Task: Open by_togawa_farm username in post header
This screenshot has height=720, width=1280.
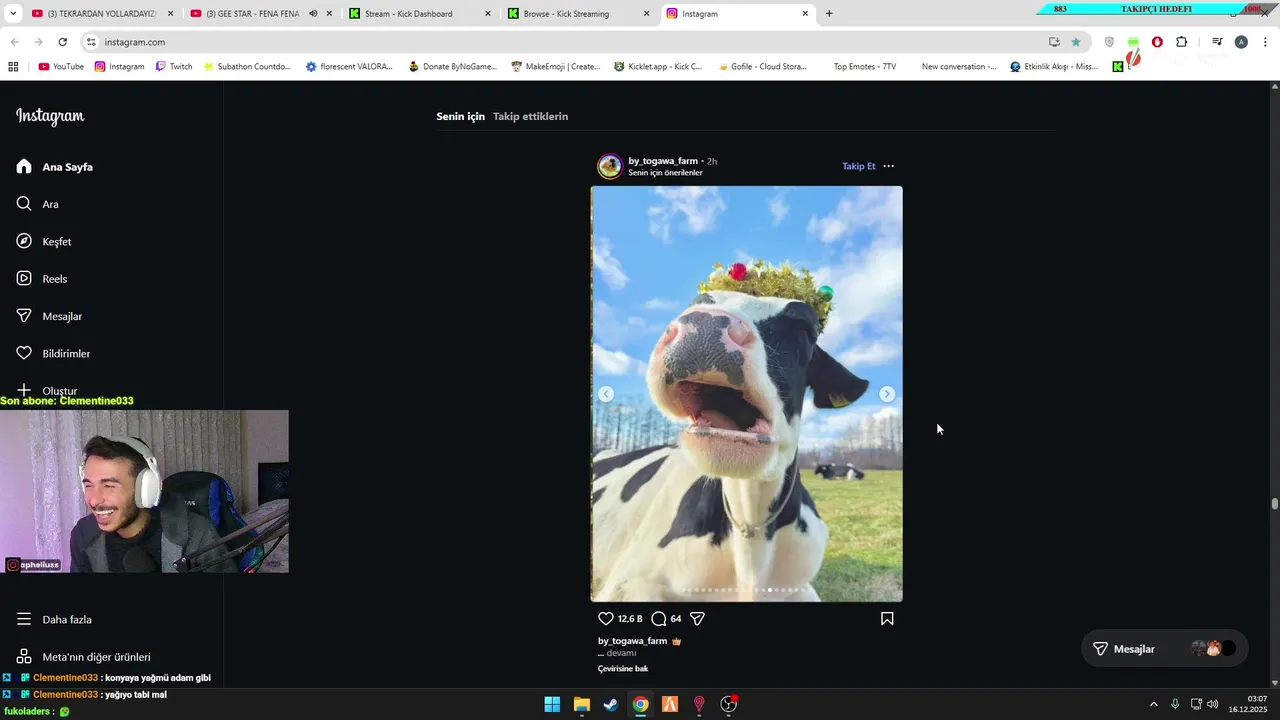Action: (x=663, y=161)
